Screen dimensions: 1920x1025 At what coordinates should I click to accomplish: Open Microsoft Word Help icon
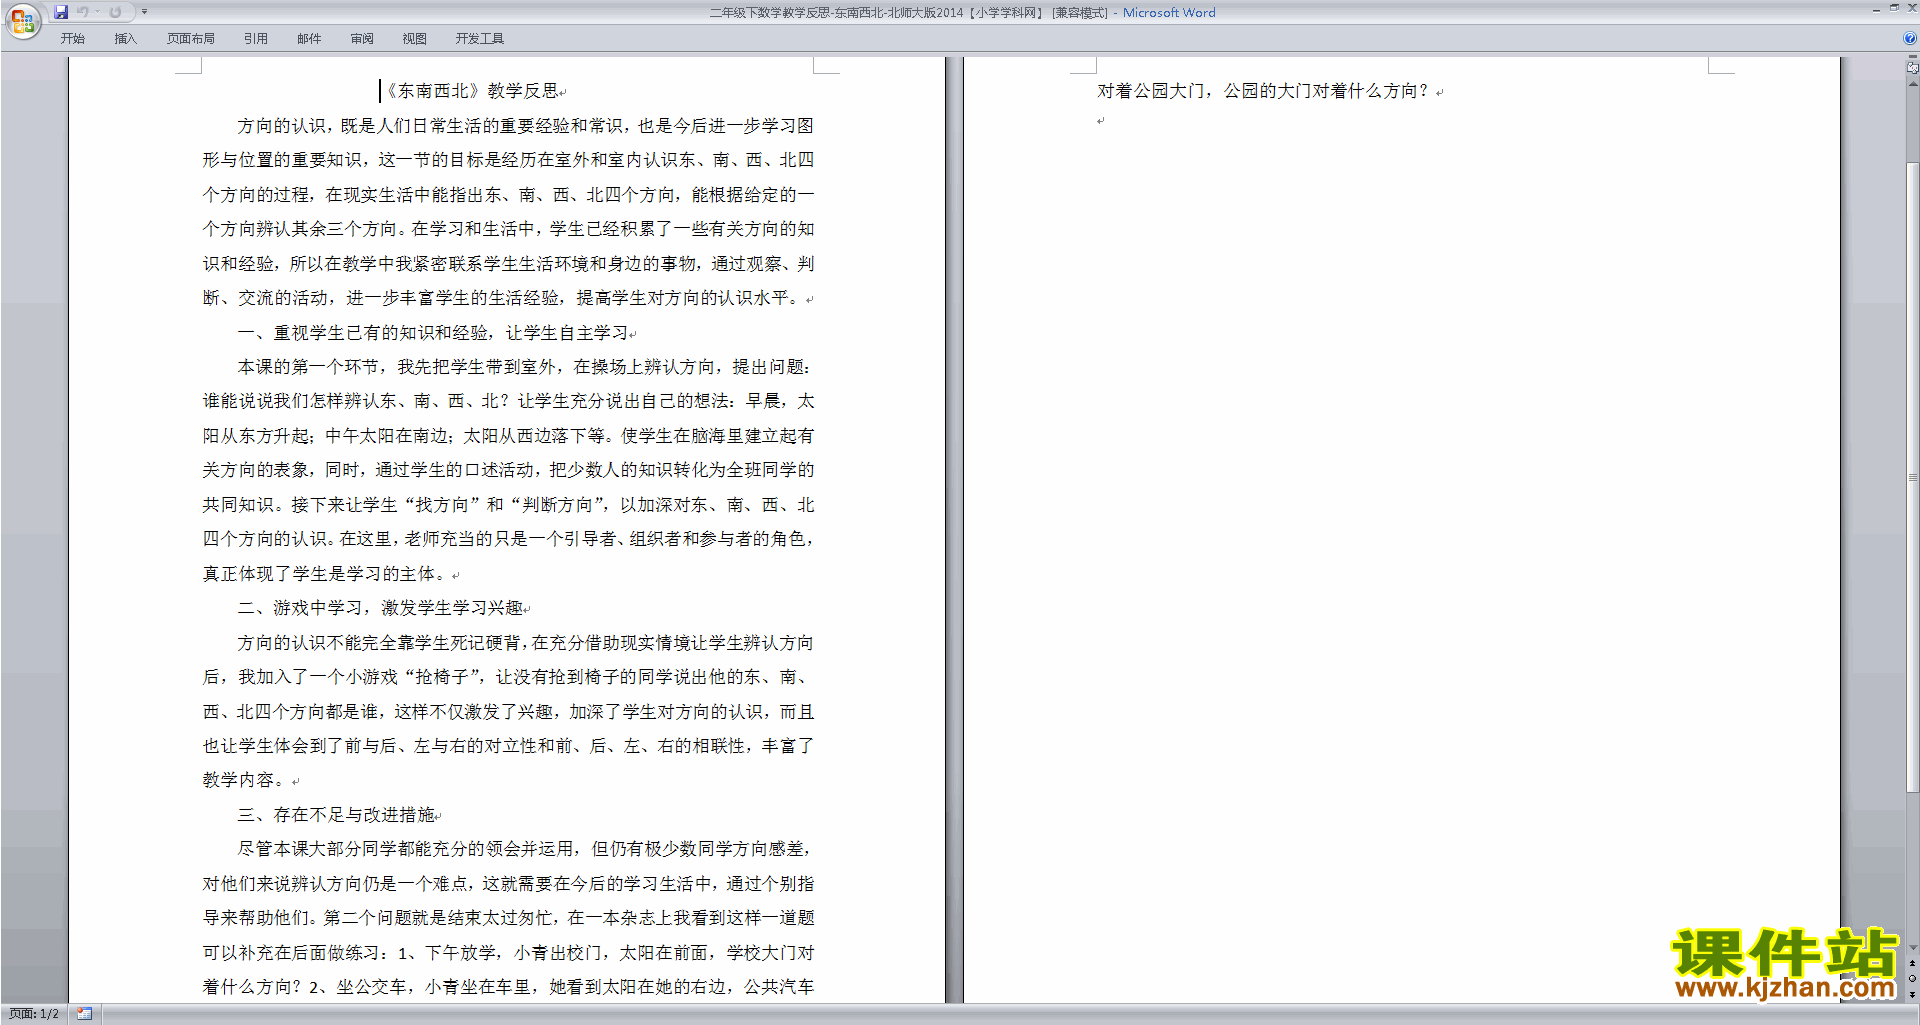(x=1910, y=38)
